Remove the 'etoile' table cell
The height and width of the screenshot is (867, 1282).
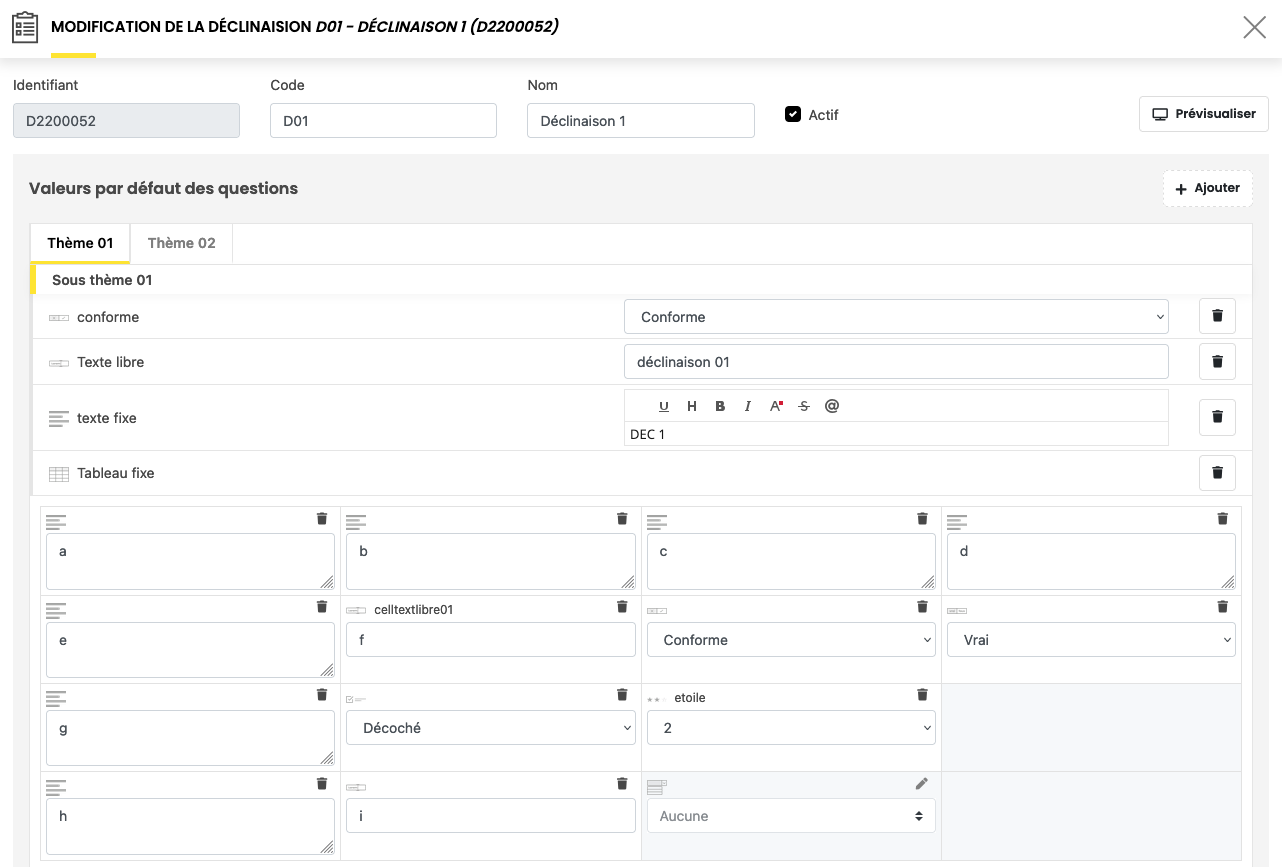[x=922, y=695]
